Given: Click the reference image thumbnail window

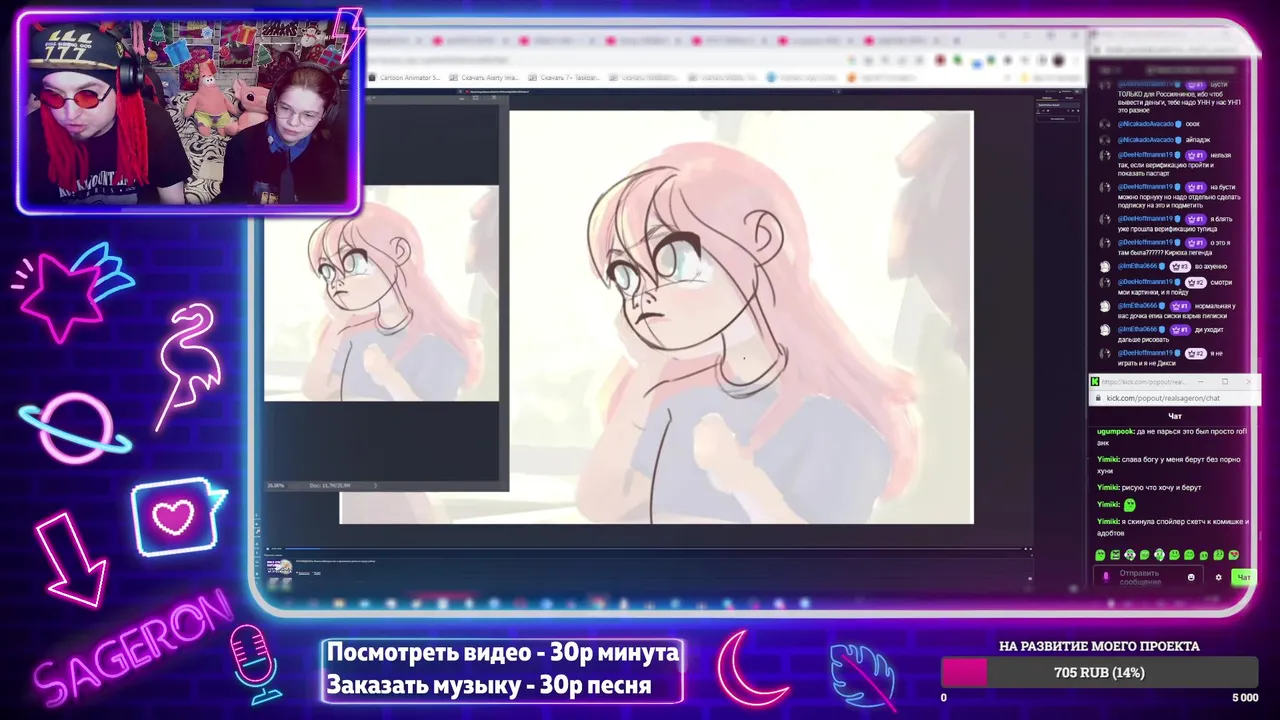Looking at the screenshot, I should point(381,293).
